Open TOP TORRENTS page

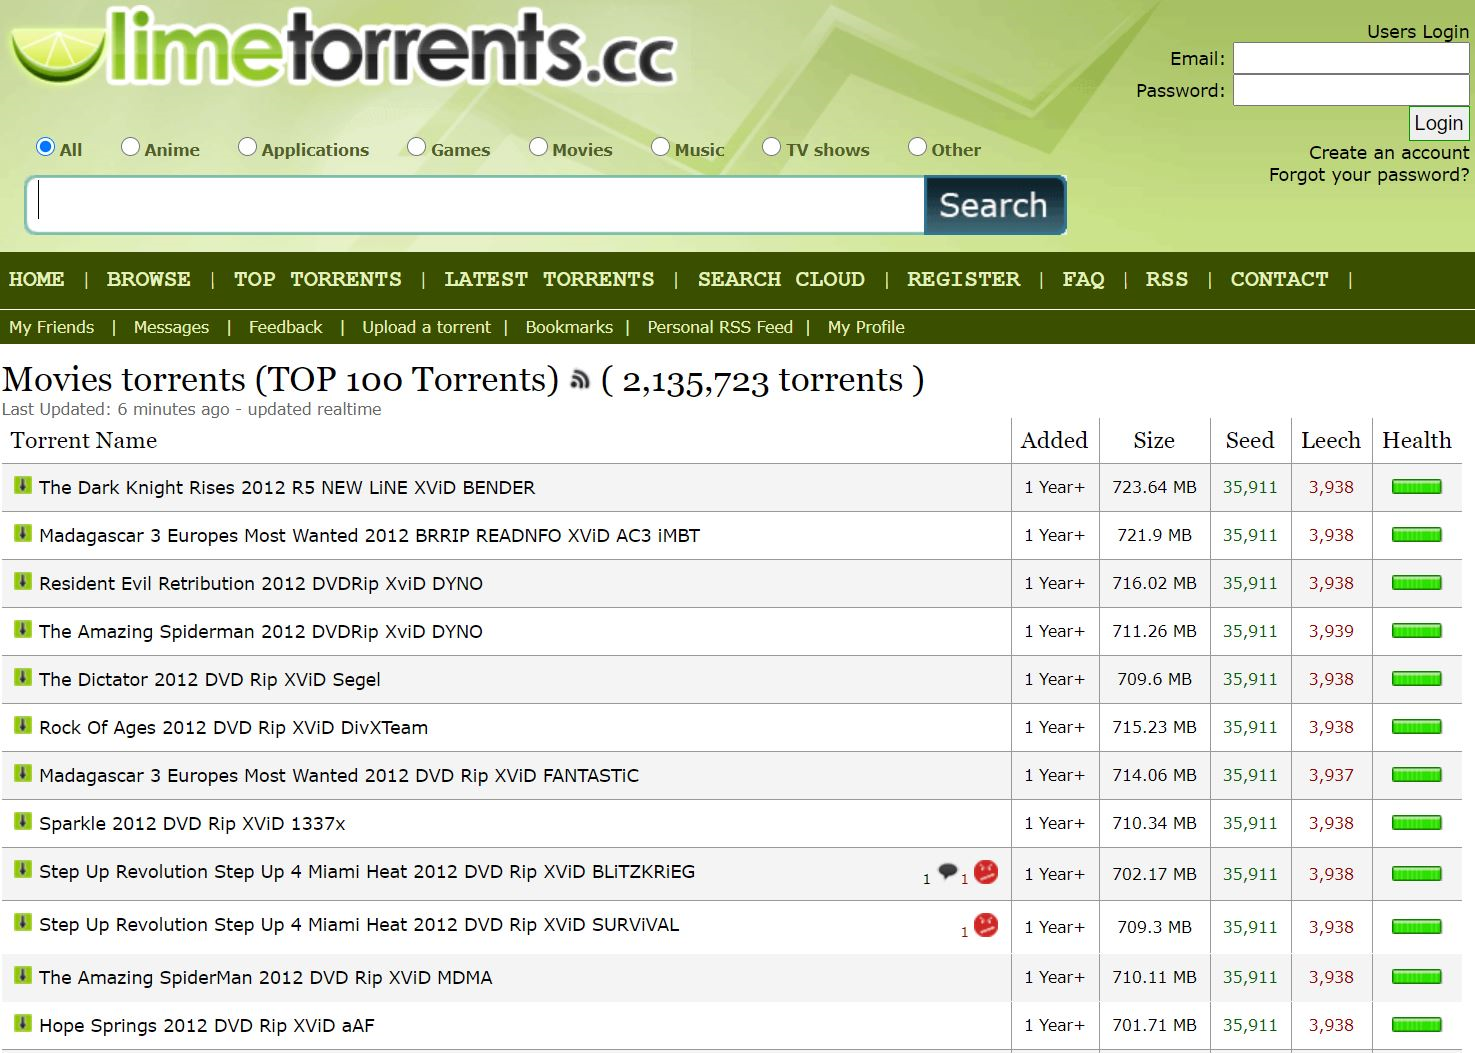(x=318, y=279)
